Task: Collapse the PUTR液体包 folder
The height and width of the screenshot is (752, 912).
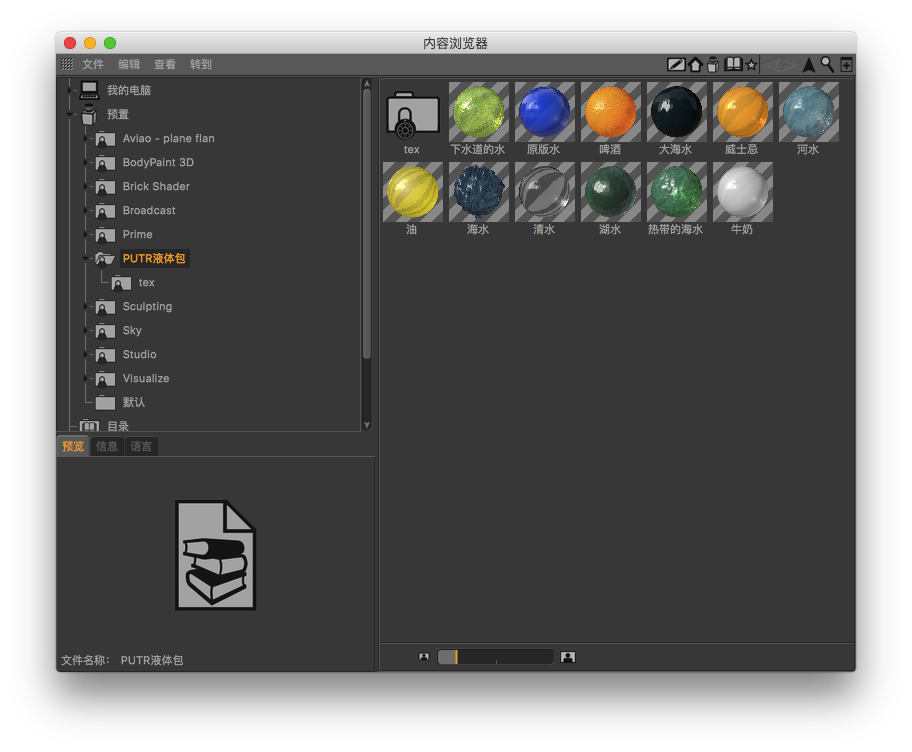Action: point(87,259)
